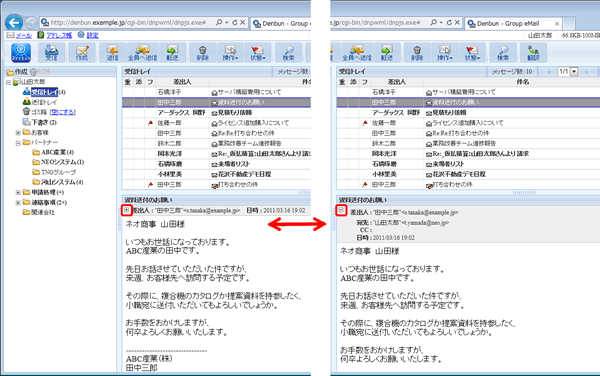The width and height of the screenshot is (600, 376).
Task: Open the アドレス帳 link
Action: click(x=59, y=36)
